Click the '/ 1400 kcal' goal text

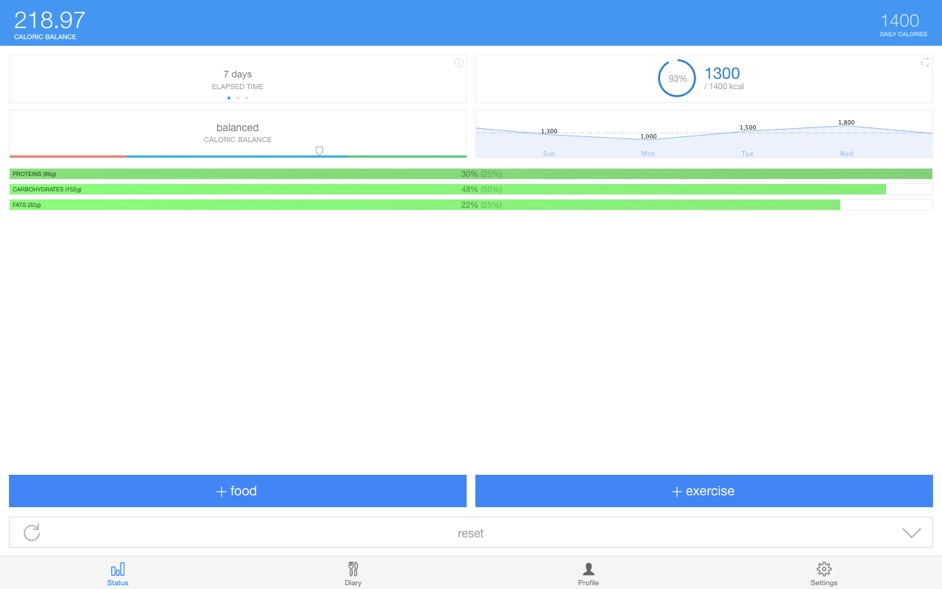[724, 87]
